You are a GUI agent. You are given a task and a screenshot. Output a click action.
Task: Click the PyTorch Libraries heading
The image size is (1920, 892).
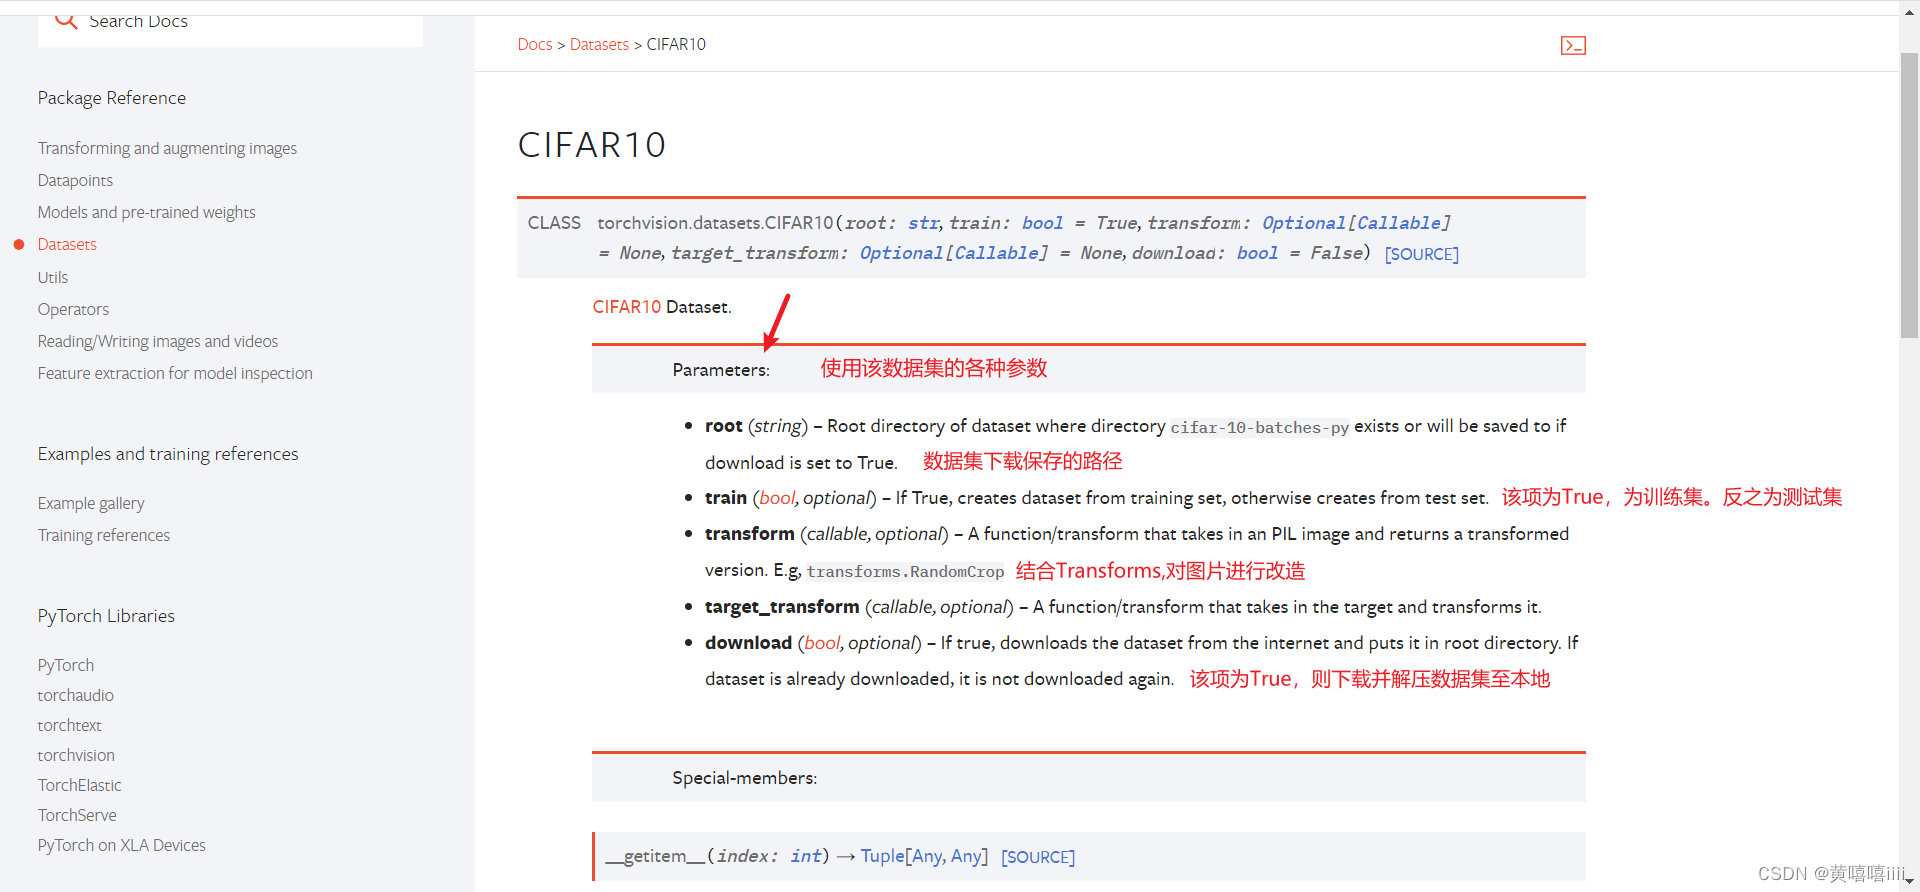106,616
